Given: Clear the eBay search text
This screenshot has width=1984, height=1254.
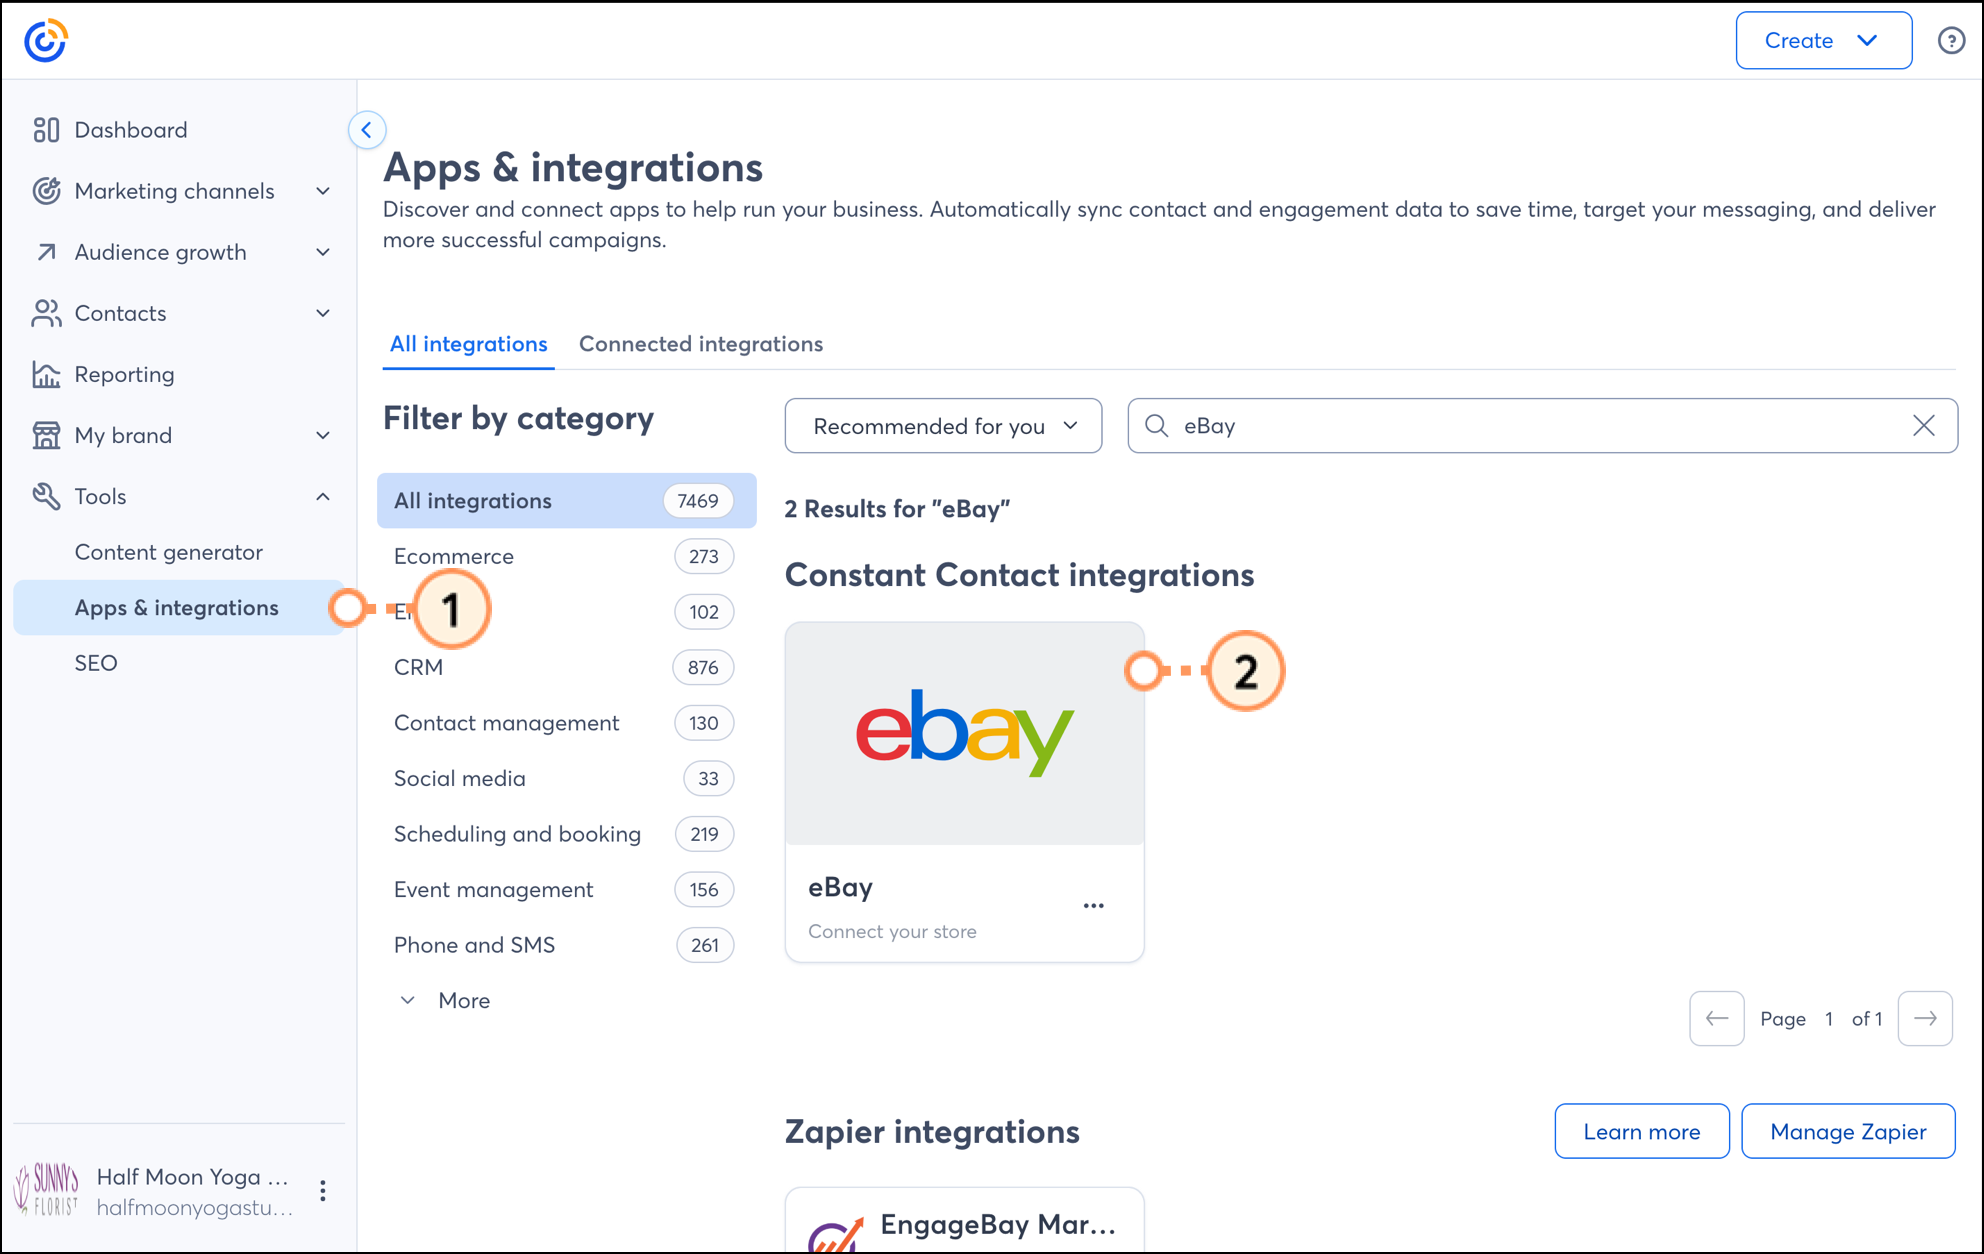Looking at the screenshot, I should 1924,426.
